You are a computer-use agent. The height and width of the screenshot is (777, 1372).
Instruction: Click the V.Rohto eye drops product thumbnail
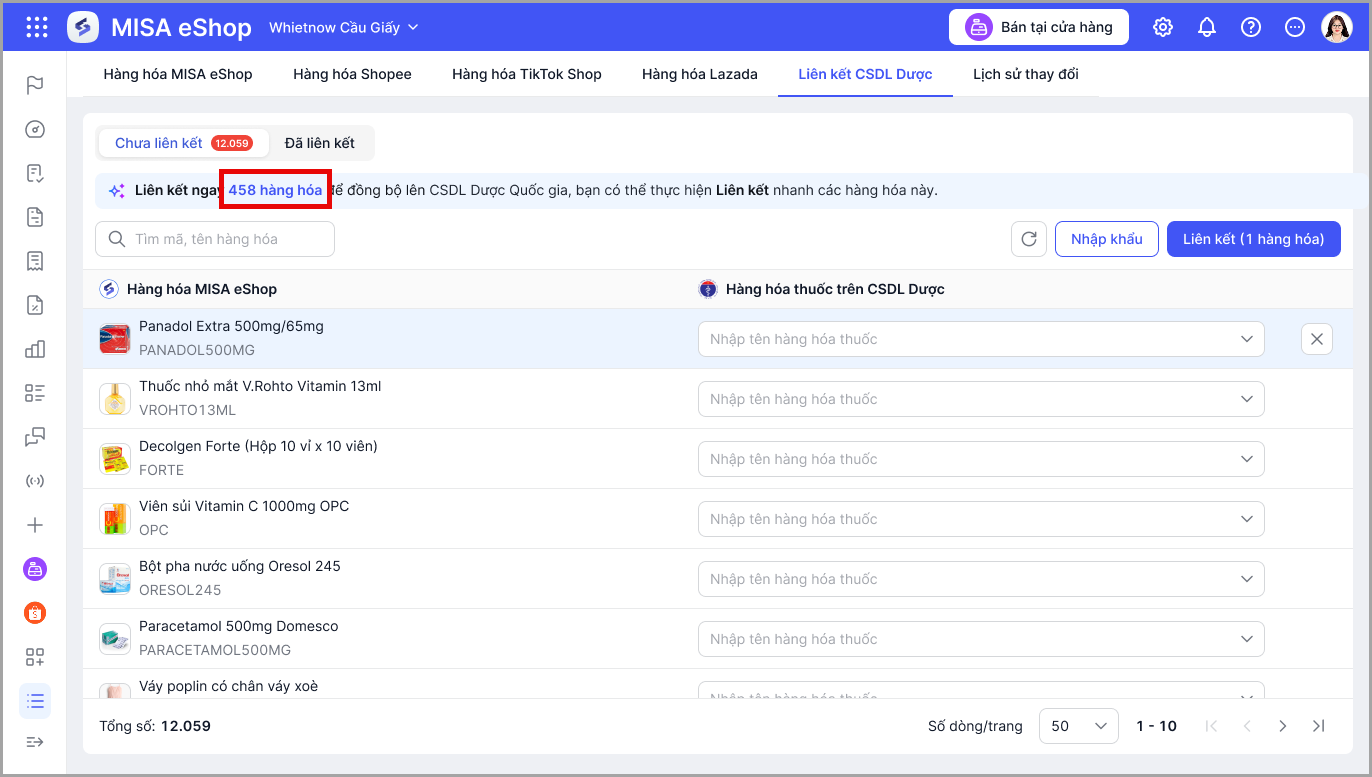[x=115, y=399]
